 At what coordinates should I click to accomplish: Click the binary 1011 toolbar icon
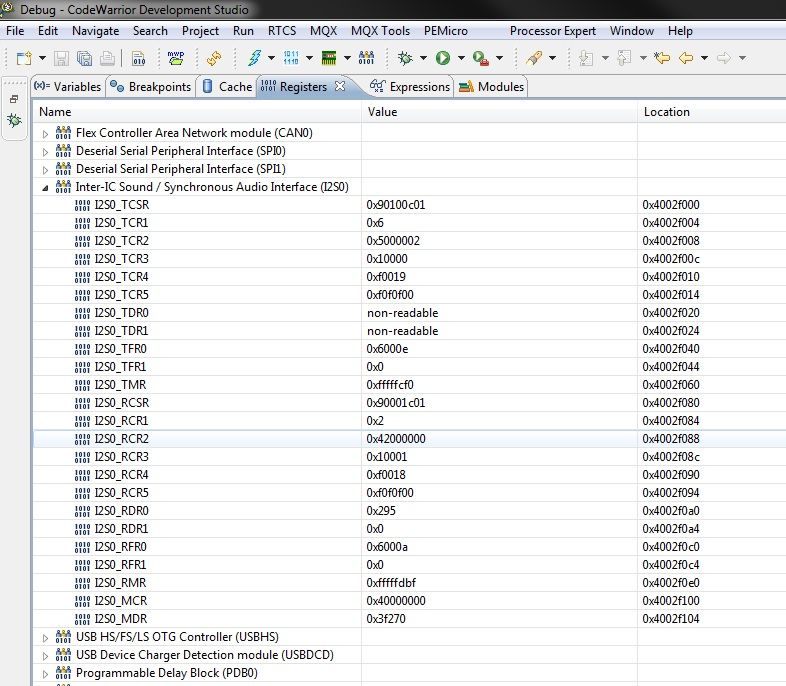point(291,58)
